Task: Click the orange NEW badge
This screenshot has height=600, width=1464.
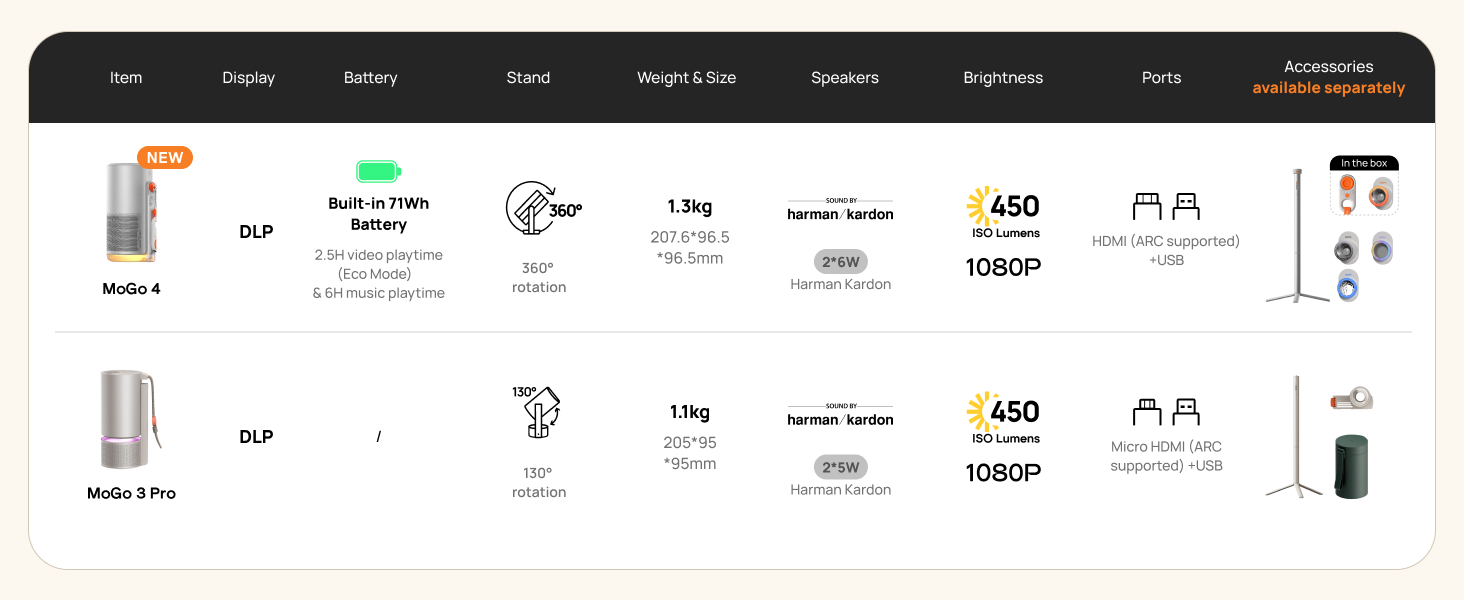Action: pyautogui.click(x=165, y=158)
